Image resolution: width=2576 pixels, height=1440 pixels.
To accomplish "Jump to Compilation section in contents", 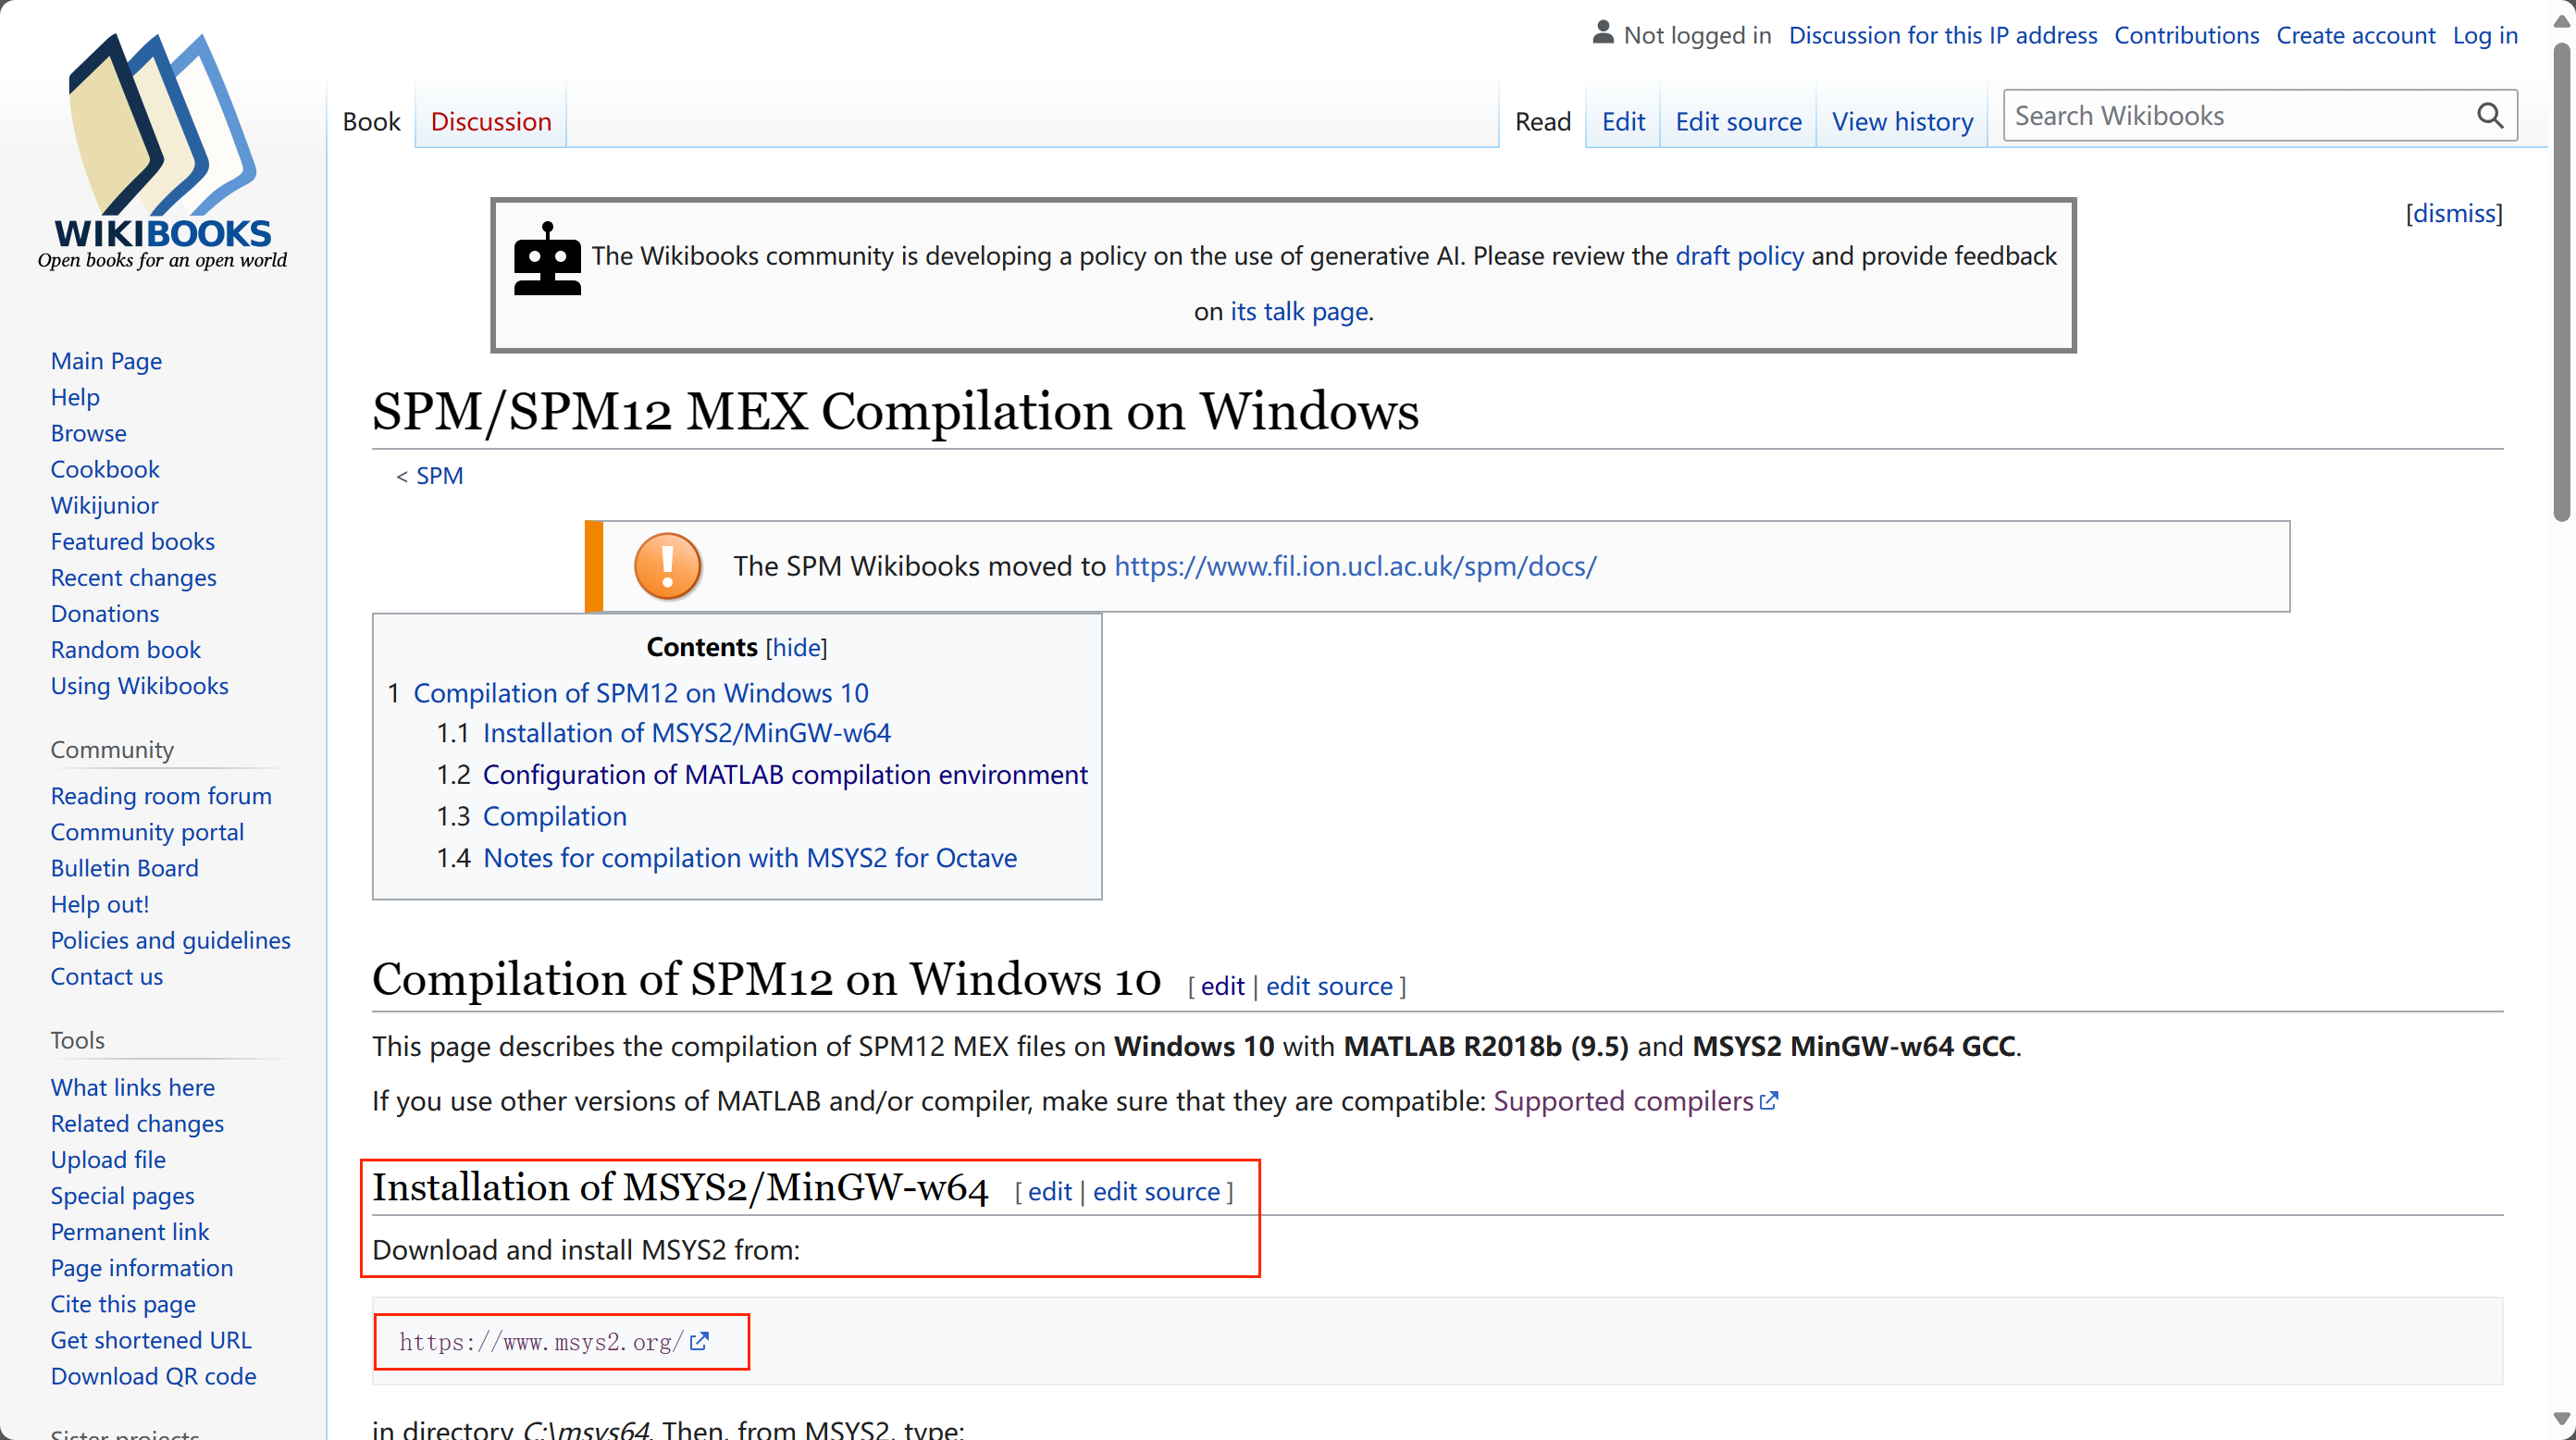I will point(554,816).
